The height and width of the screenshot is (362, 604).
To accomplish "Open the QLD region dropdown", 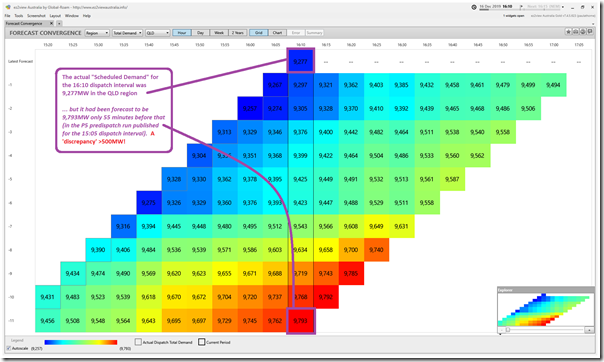I will tap(158, 33).
